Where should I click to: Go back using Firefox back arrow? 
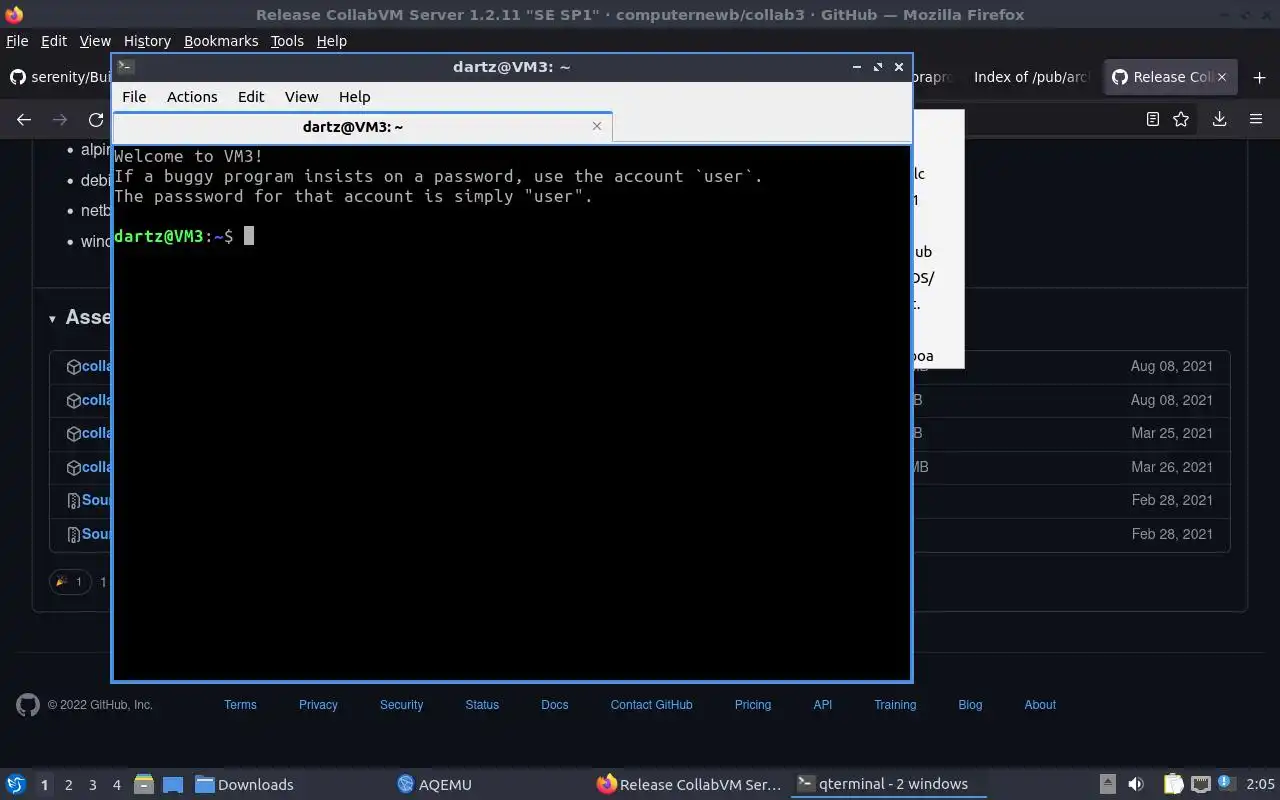point(24,119)
